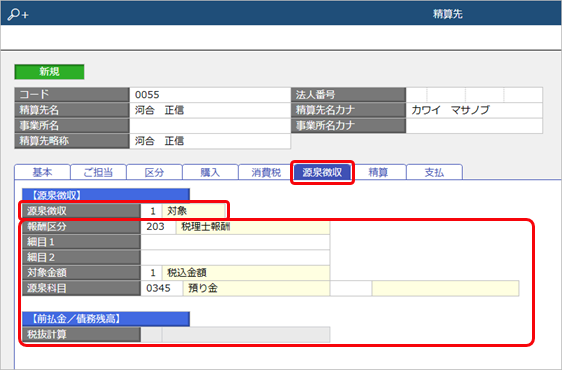
Task: Click the コード field with 0055
Action: [210, 95]
